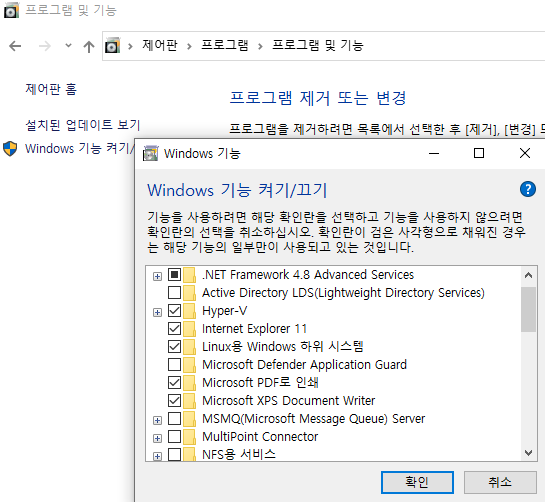
Task: Click the Microsoft XPS Document Writer folder icon
Action: 189,401
